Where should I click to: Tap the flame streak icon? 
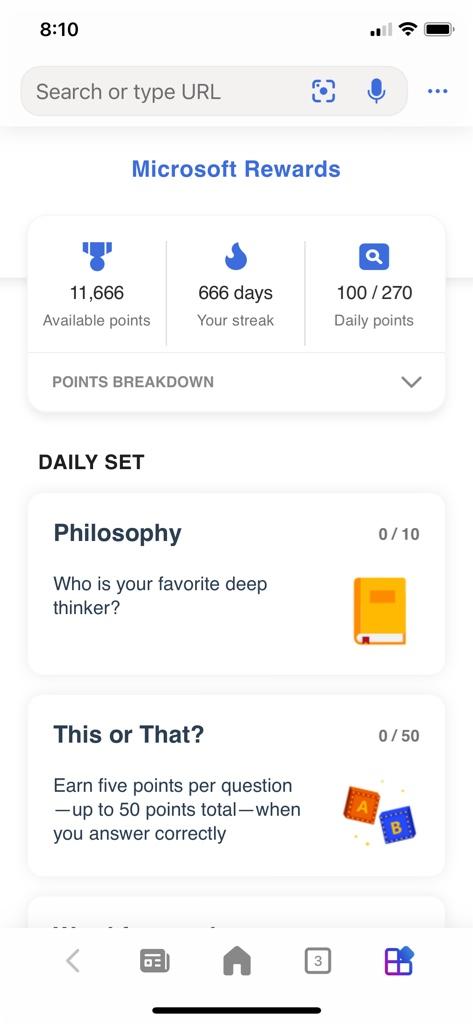(x=236, y=256)
